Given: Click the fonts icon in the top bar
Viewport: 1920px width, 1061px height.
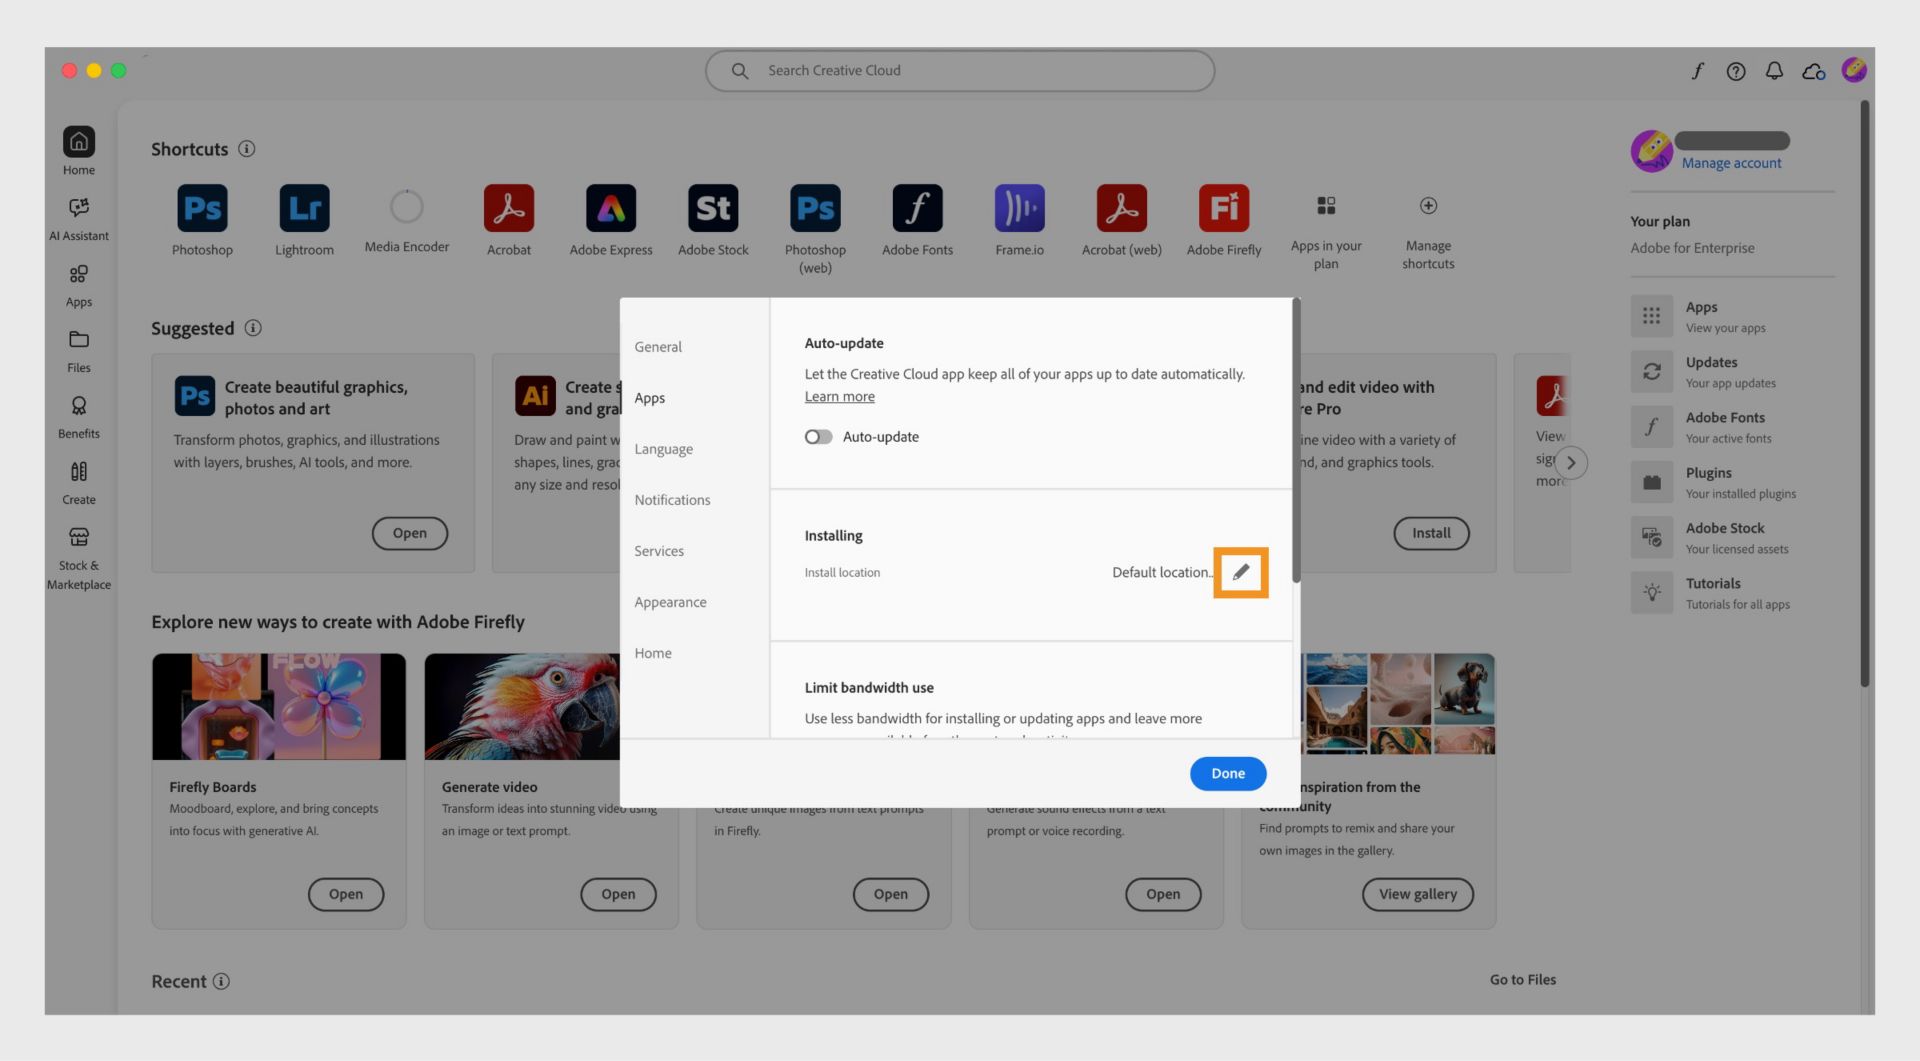Looking at the screenshot, I should tap(1697, 71).
